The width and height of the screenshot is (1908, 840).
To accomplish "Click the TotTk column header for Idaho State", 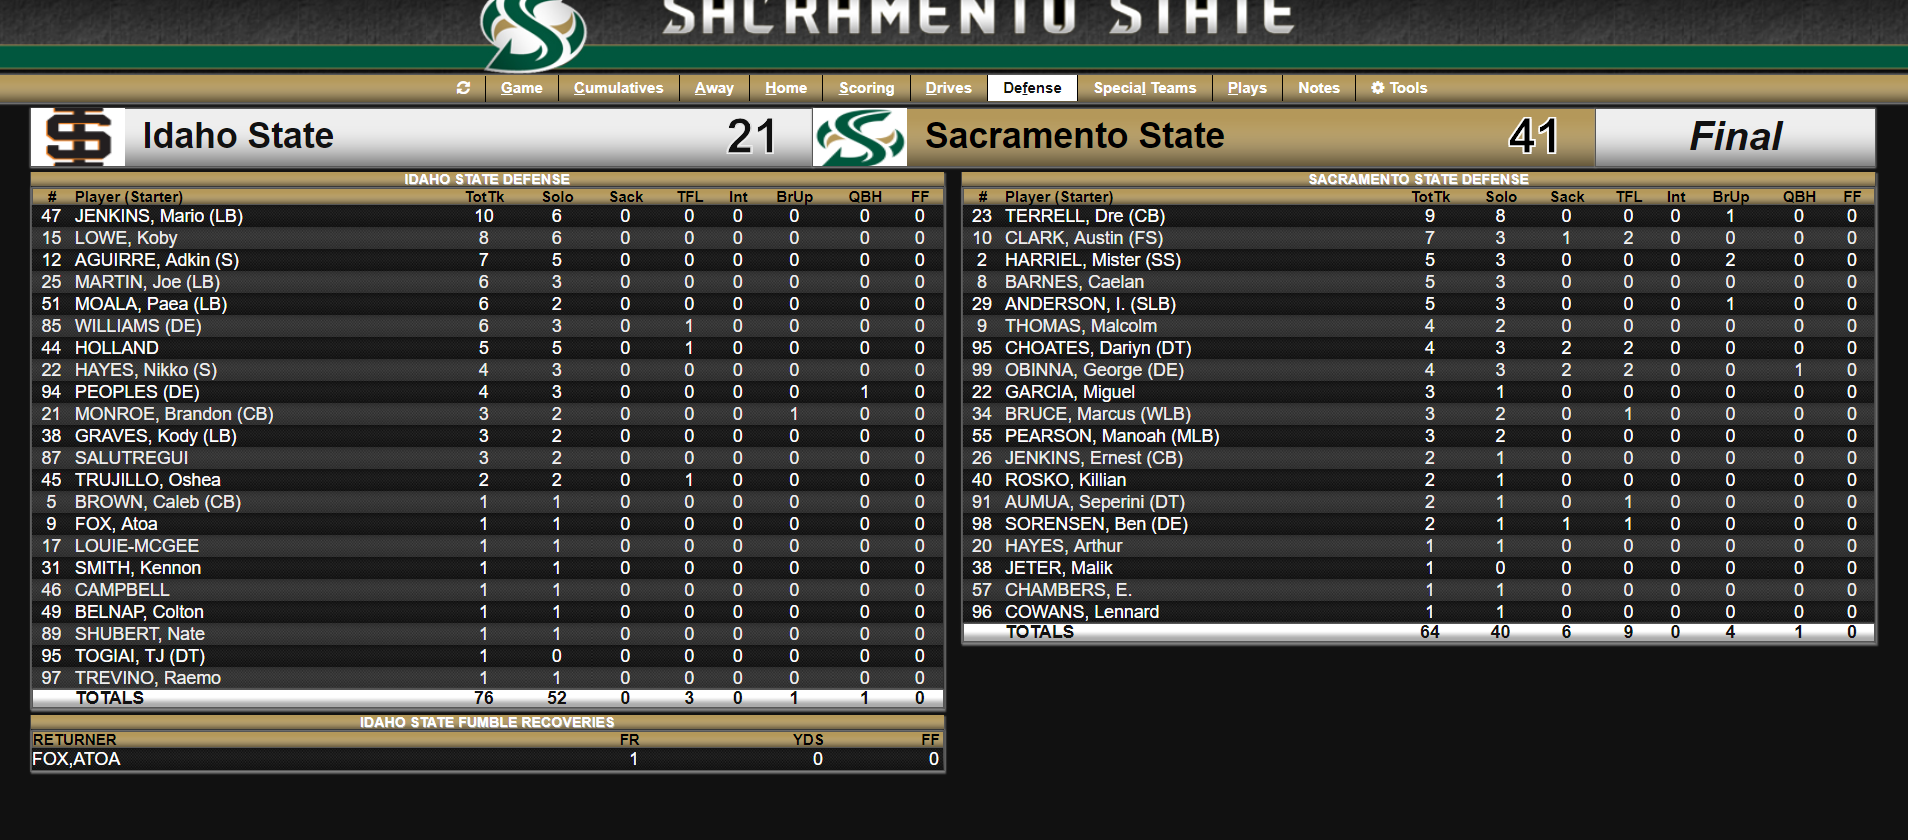I will (484, 197).
